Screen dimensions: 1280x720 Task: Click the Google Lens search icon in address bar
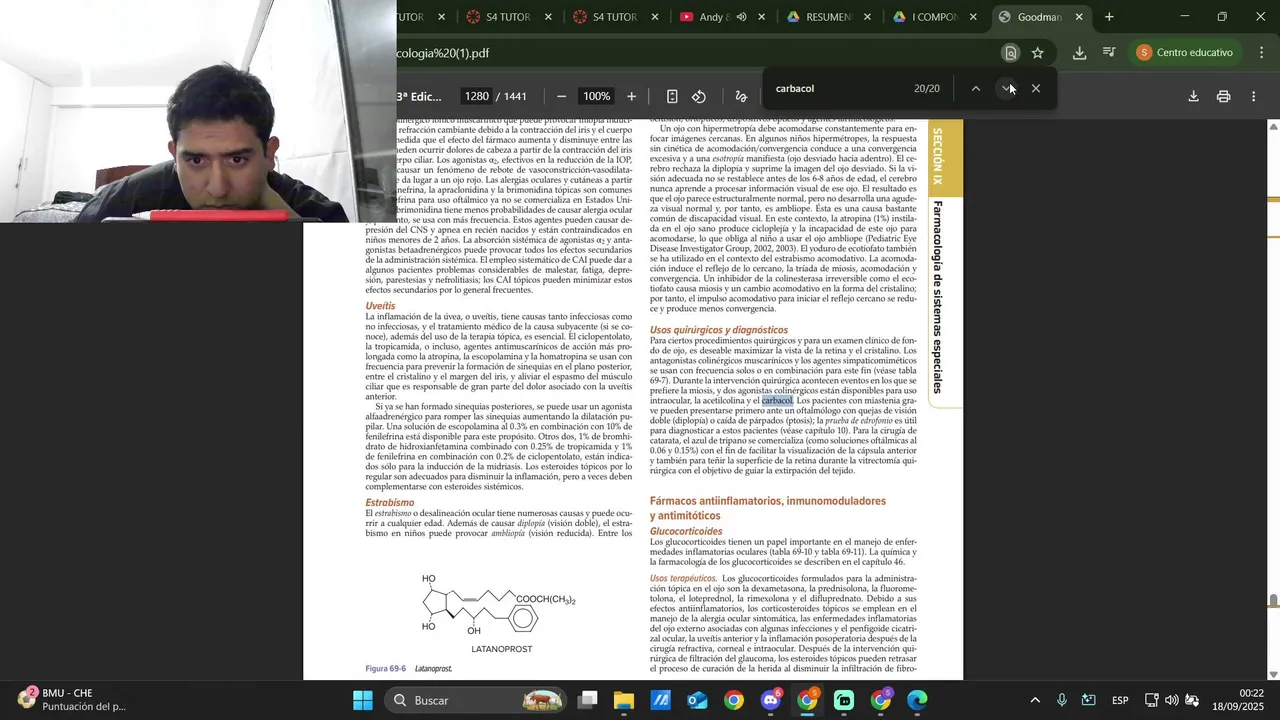click(1010, 53)
